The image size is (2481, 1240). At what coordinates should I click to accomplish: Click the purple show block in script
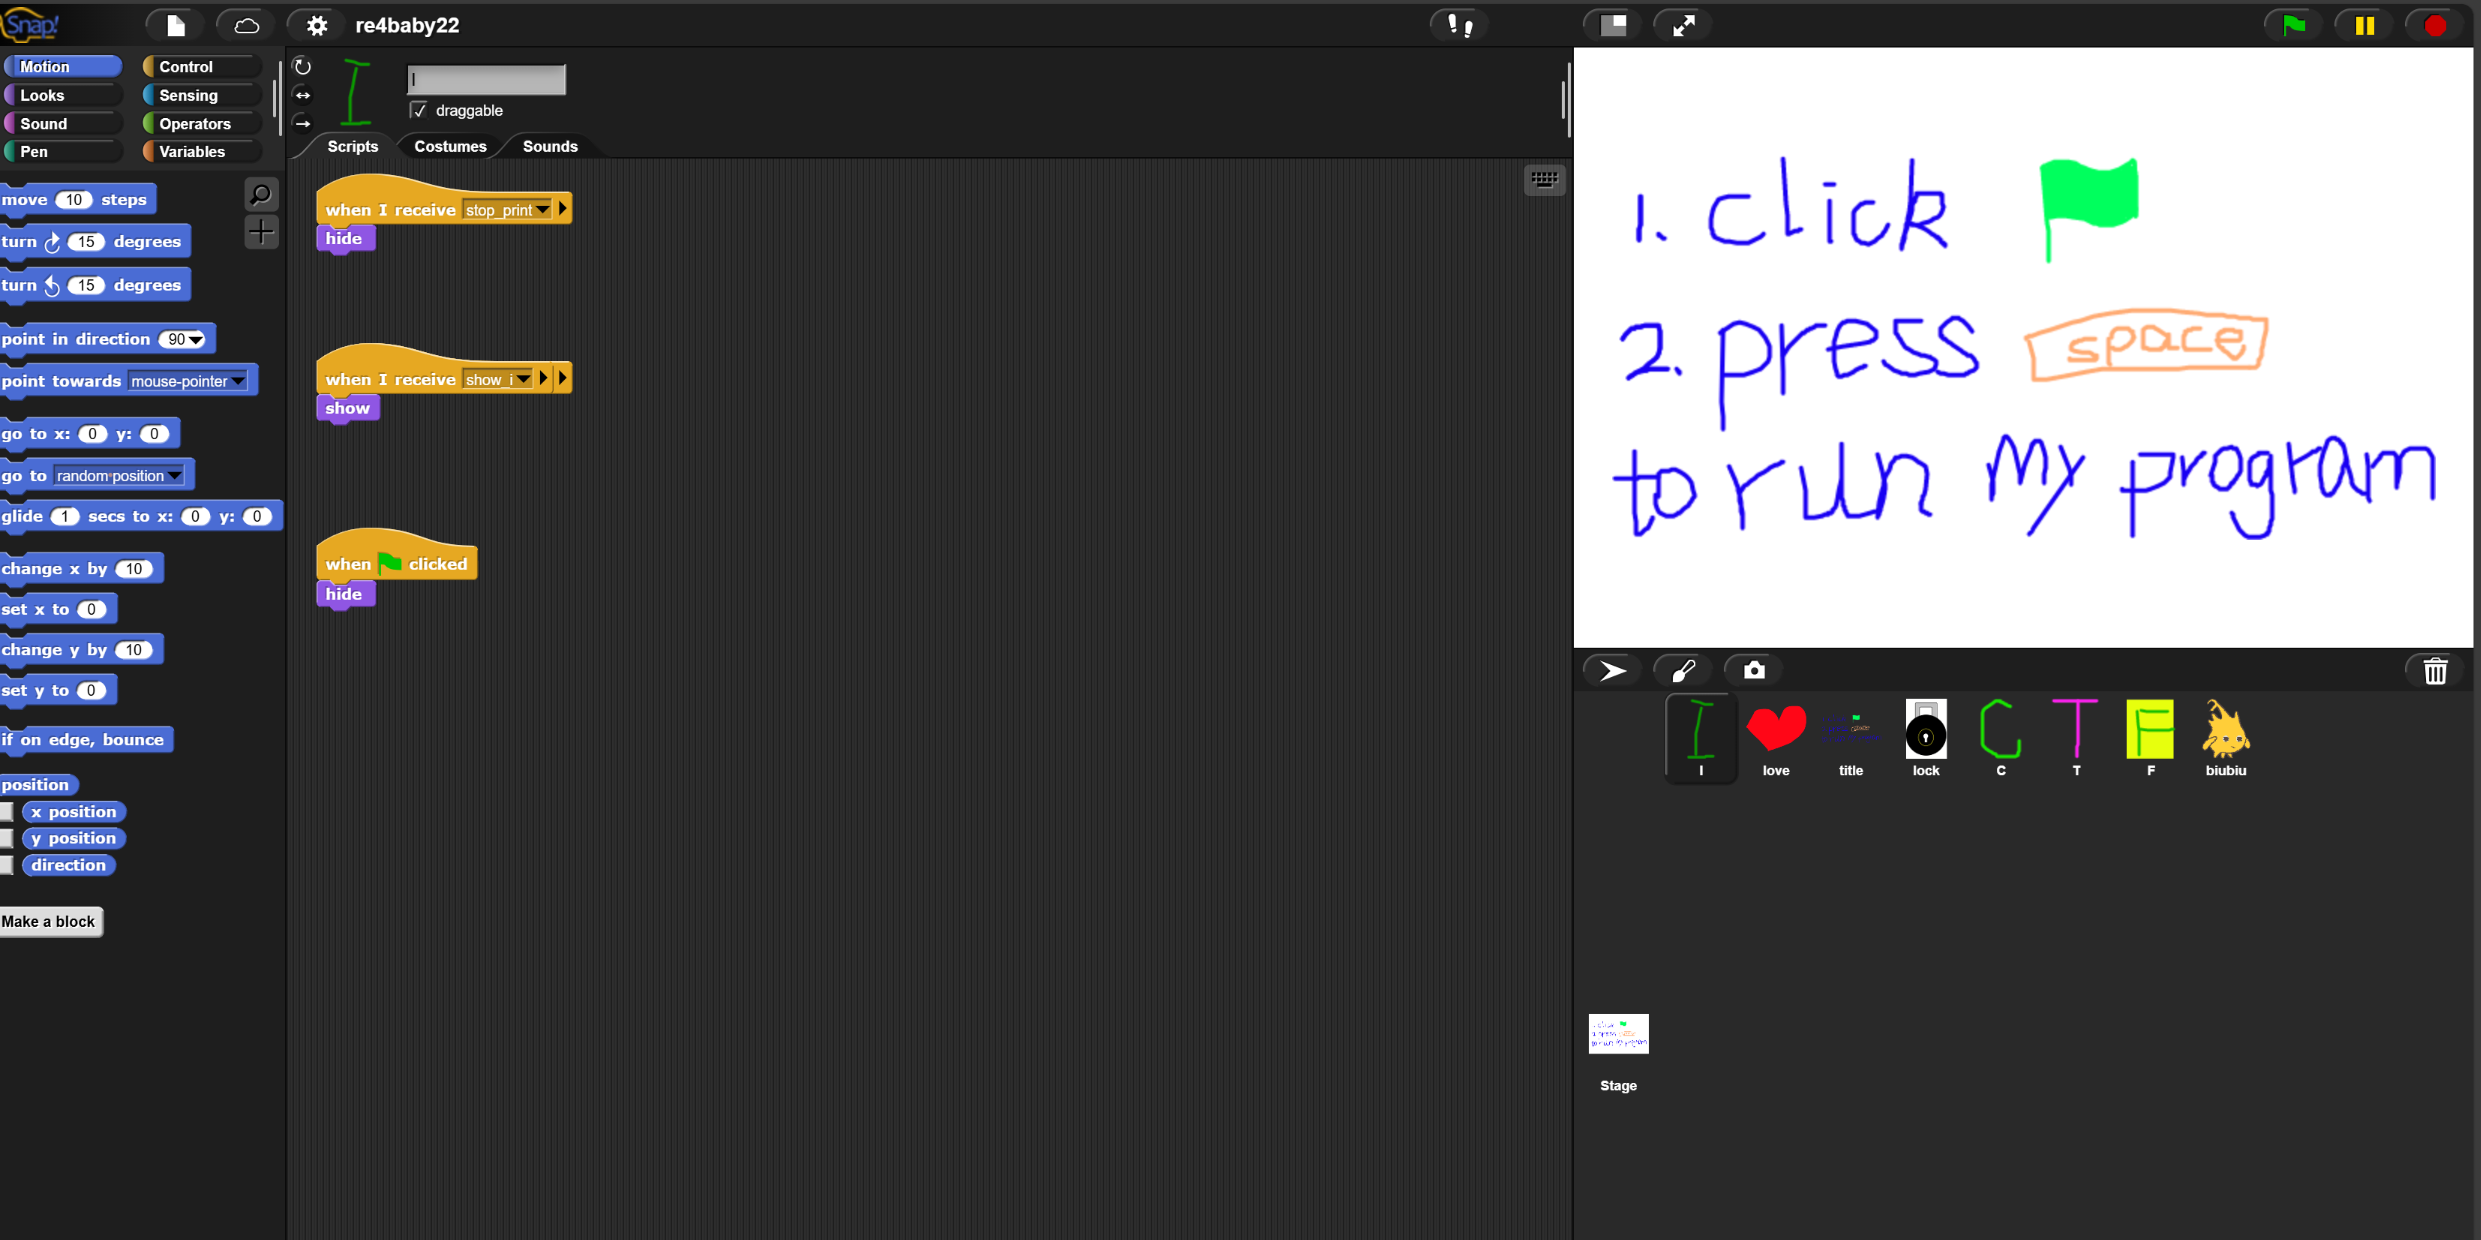[348, 408]
